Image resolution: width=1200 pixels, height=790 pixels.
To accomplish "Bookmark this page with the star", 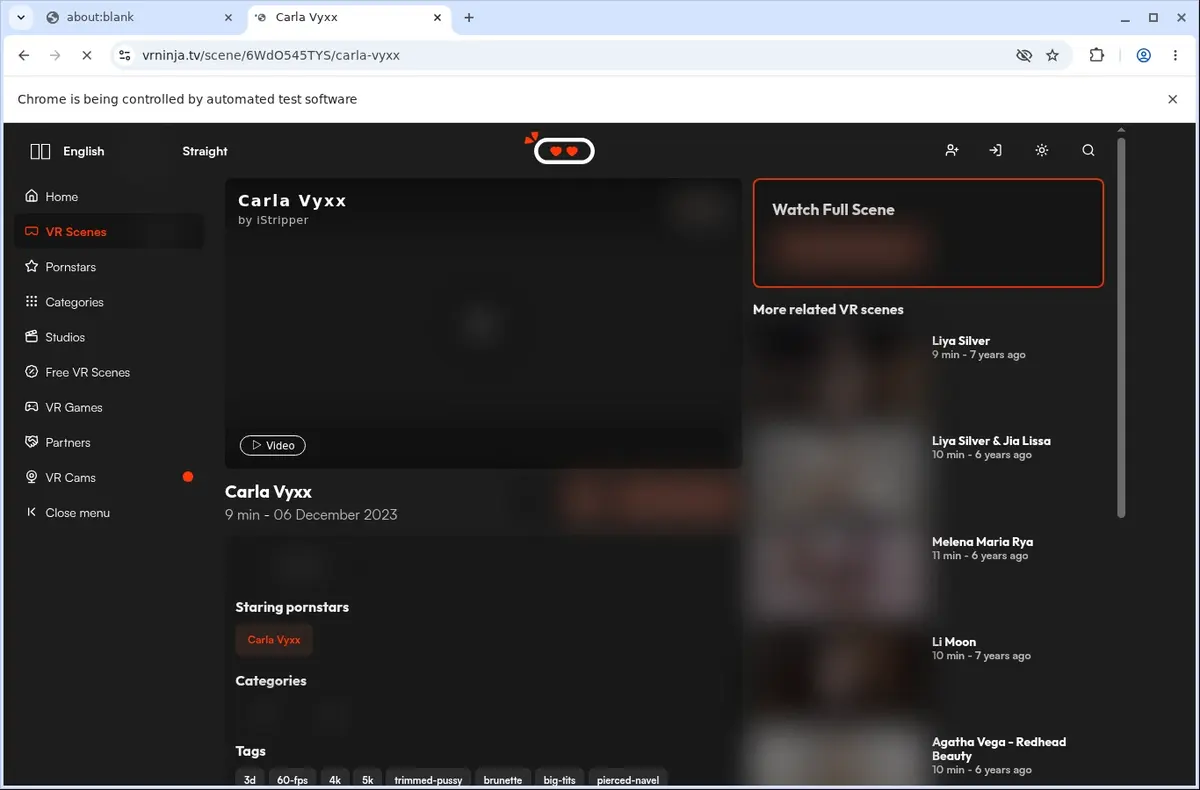I will click(1052, 56).
